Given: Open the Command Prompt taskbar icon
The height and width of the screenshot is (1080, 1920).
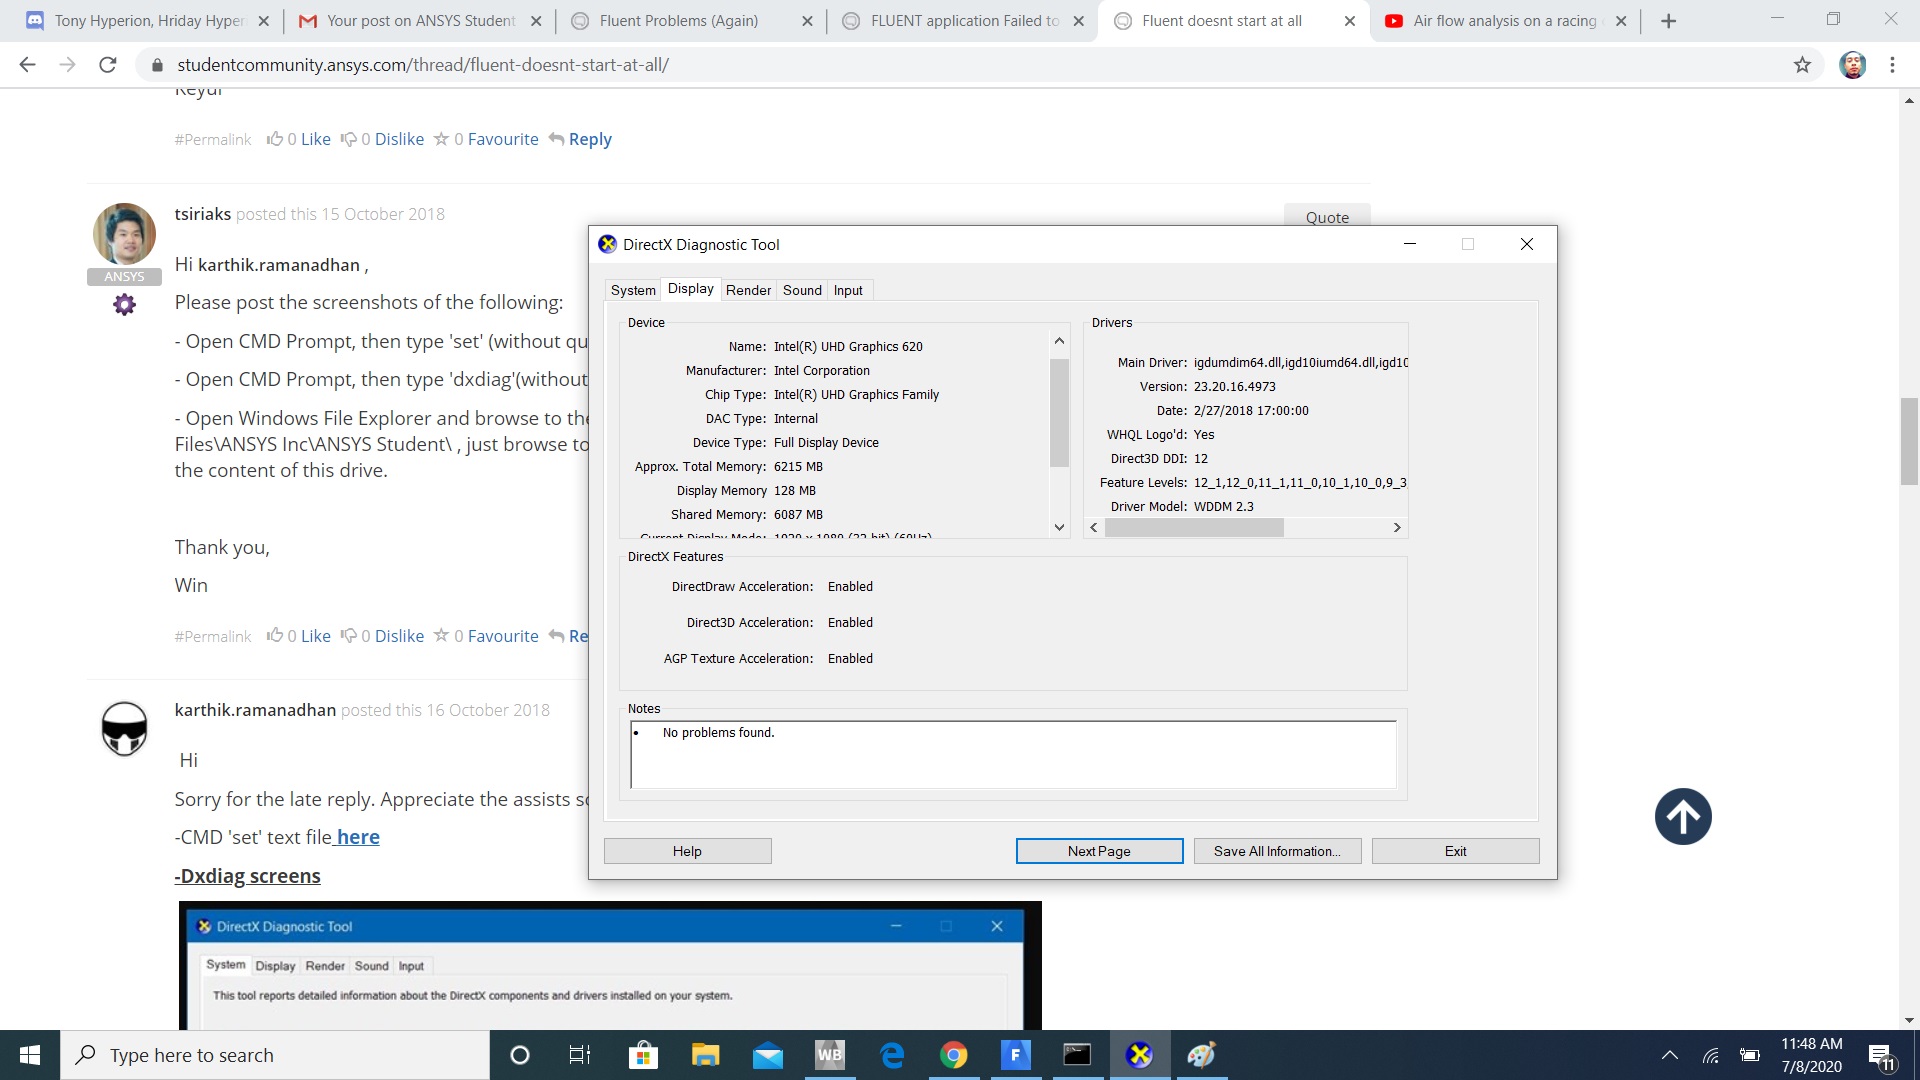Looking at the screenshot, I should [x=1077, y=1055].
